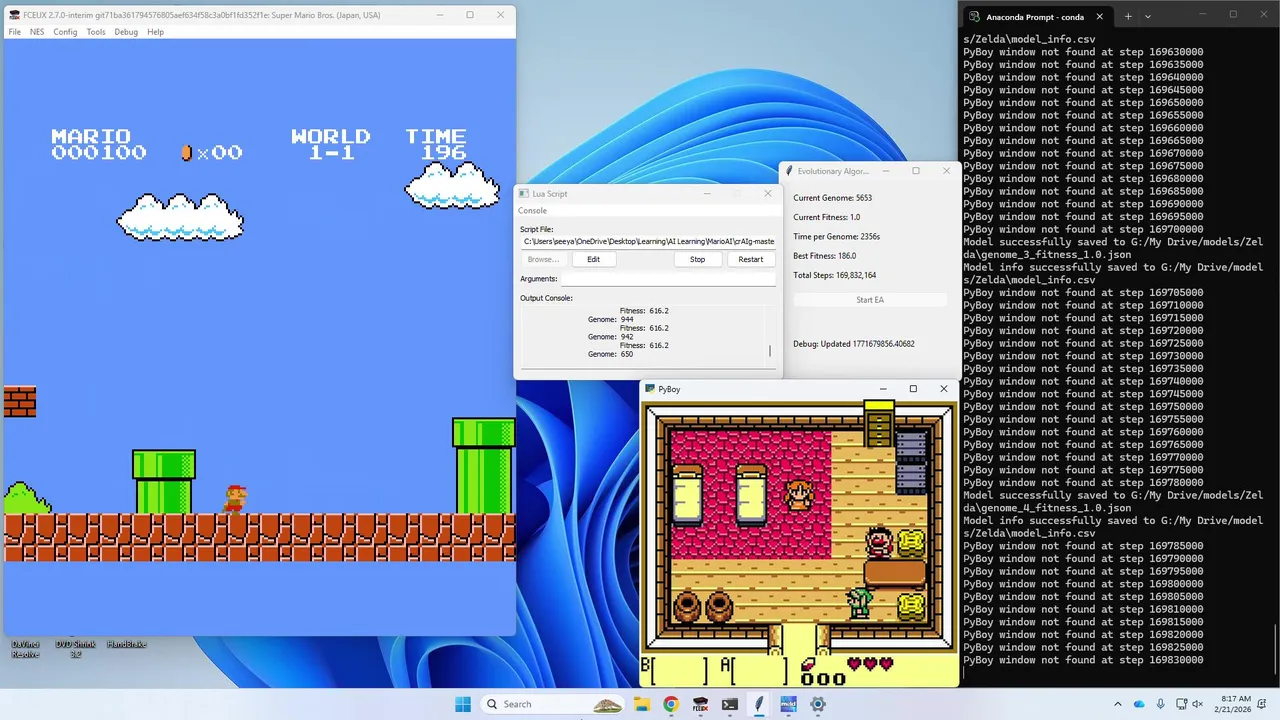The image size is (1280, 720).
Task: Open the Config menu in FCEUX
Action: click(x=65, y=32)
